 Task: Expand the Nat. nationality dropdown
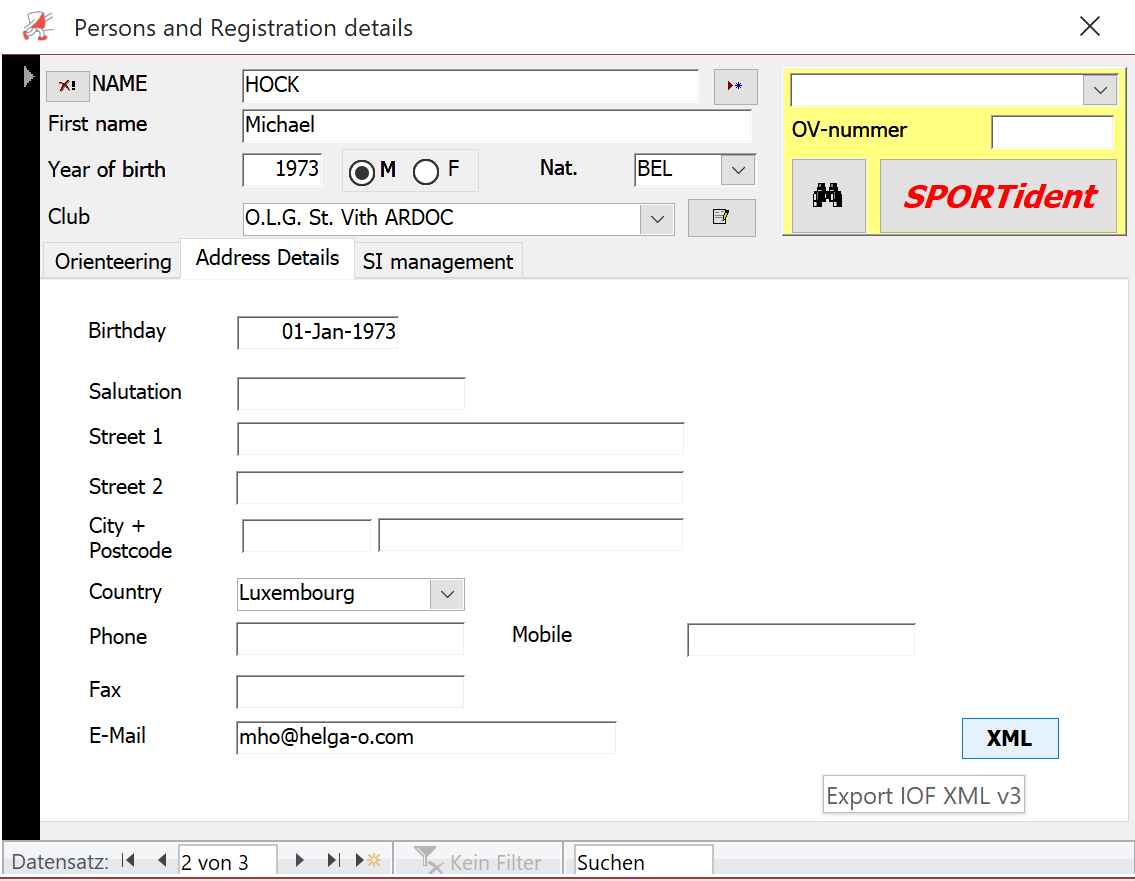[738, 171]
